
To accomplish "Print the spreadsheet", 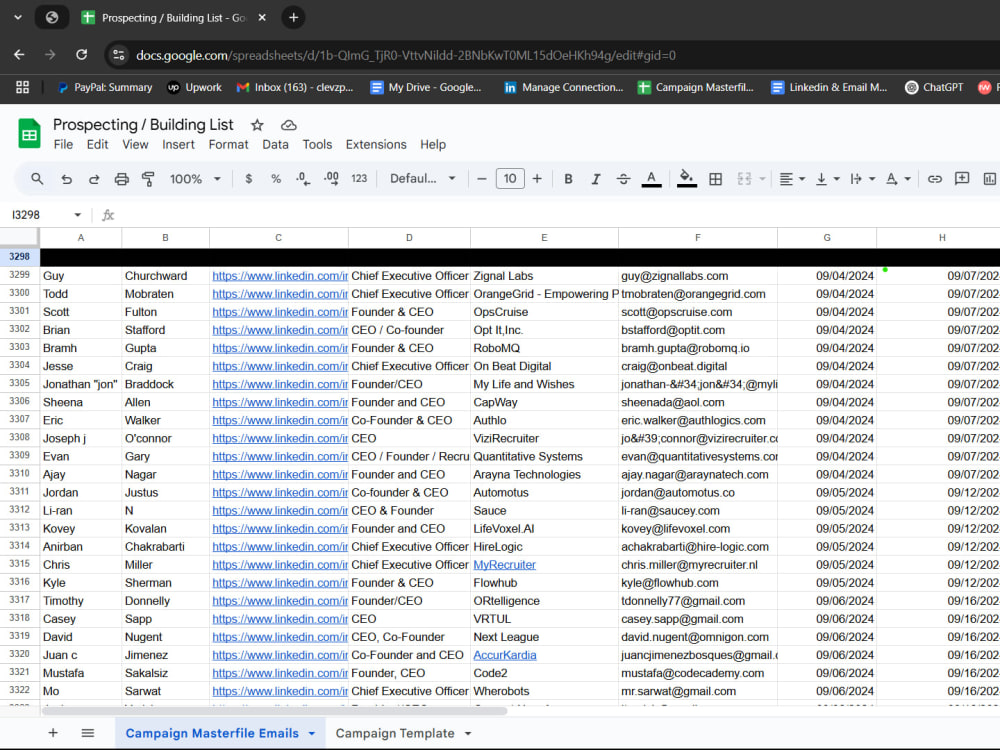I will pyautogui.click(x=121, y=179).
